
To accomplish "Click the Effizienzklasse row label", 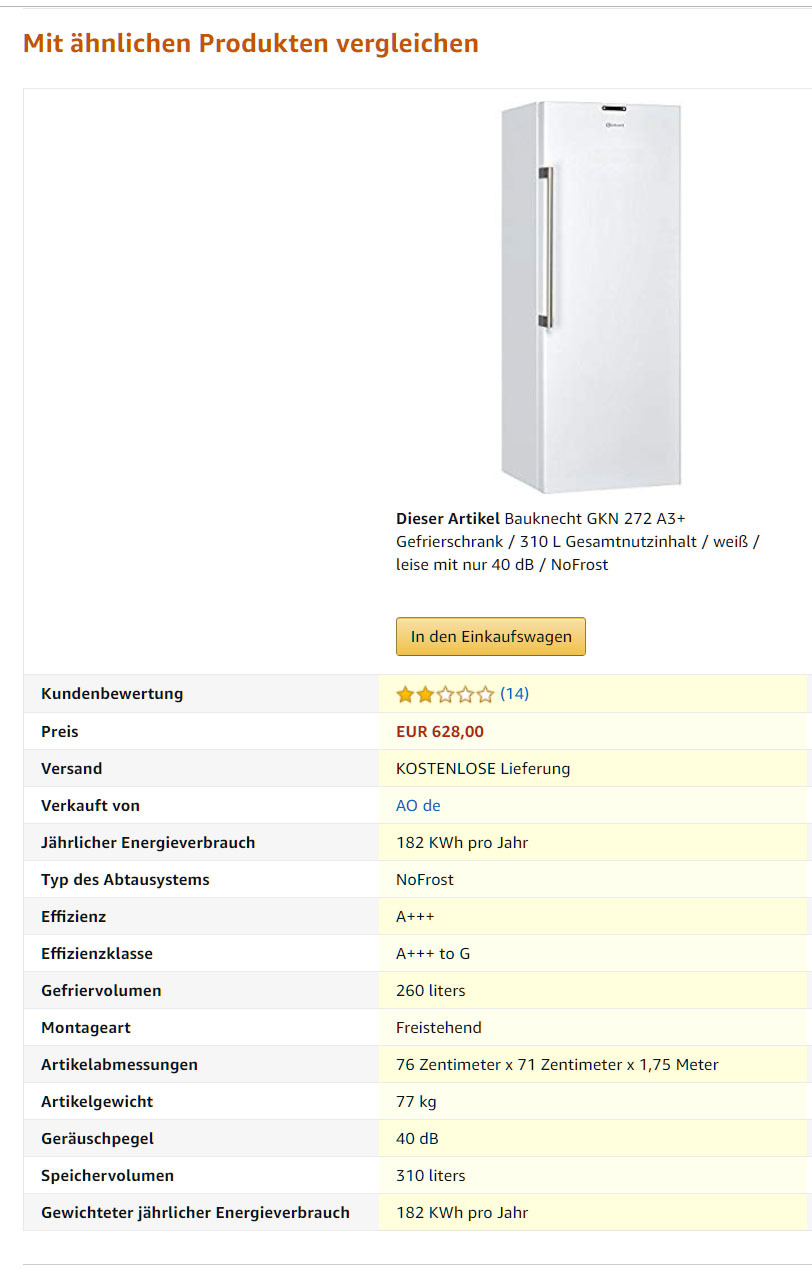I will 97,954.
